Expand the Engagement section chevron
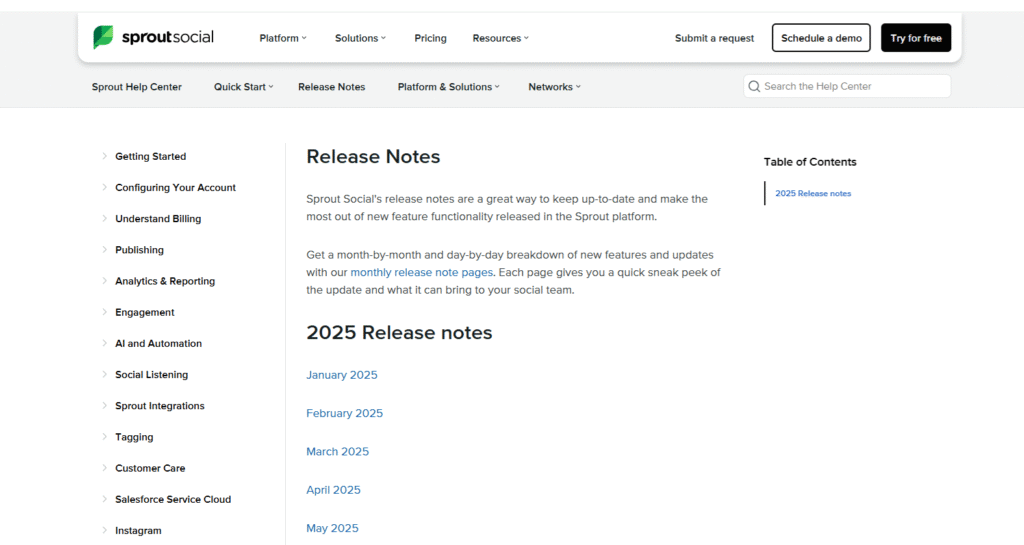1024x545 pixels. [x=104, y=312]
